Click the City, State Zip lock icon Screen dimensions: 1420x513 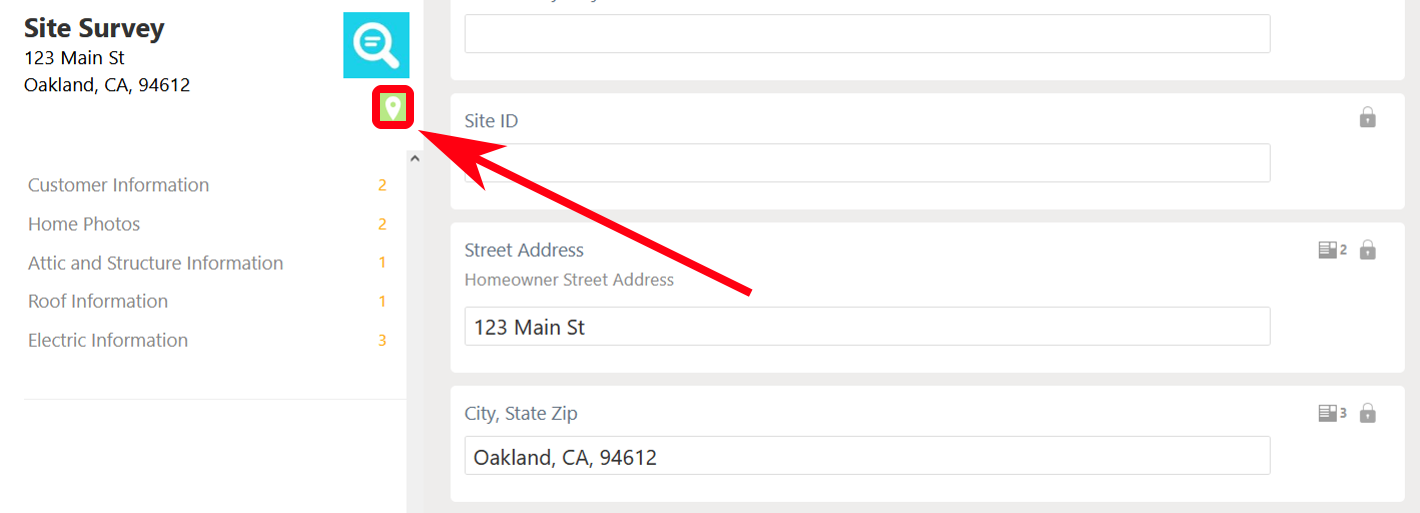click(1367, 413)
